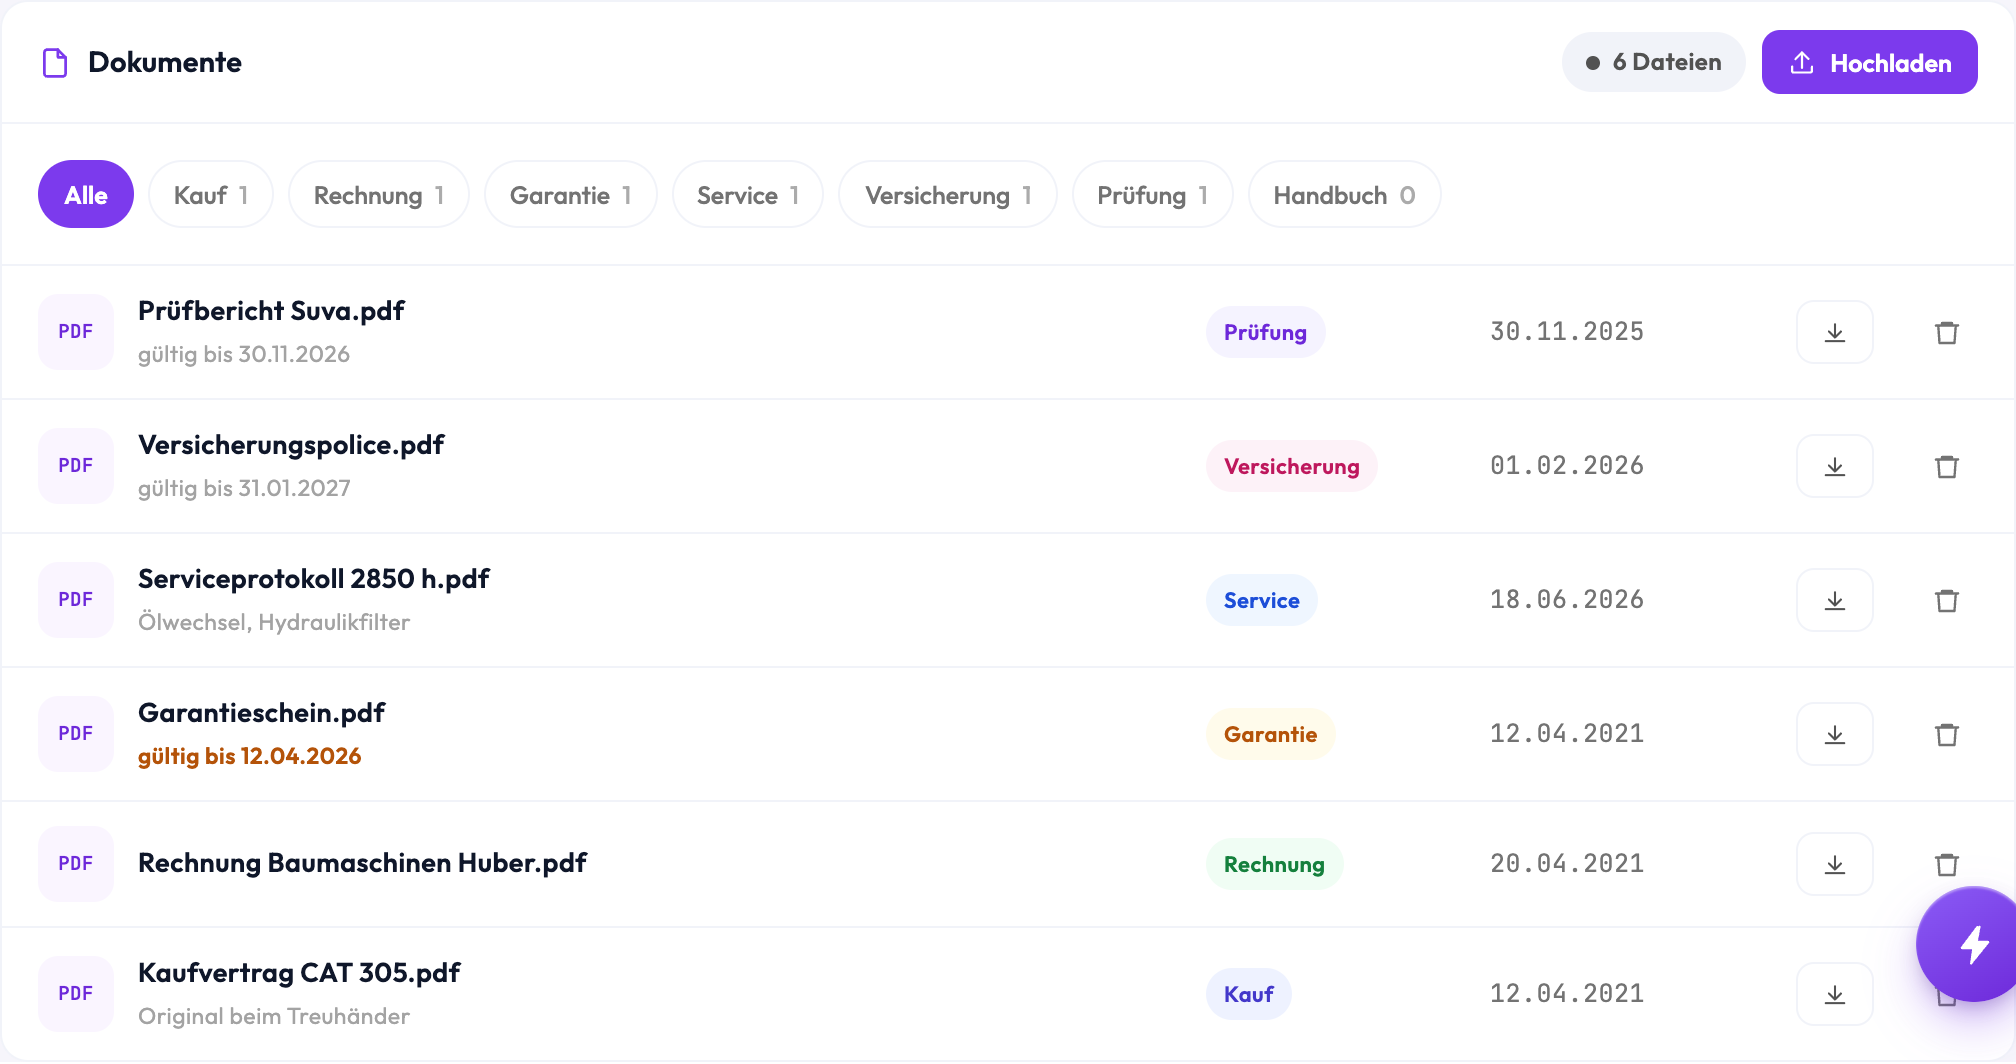The image size is (2016, 1064).
Task: Open file name Prüfbericht Suva.pdf
Action: [x=271, y=311]
